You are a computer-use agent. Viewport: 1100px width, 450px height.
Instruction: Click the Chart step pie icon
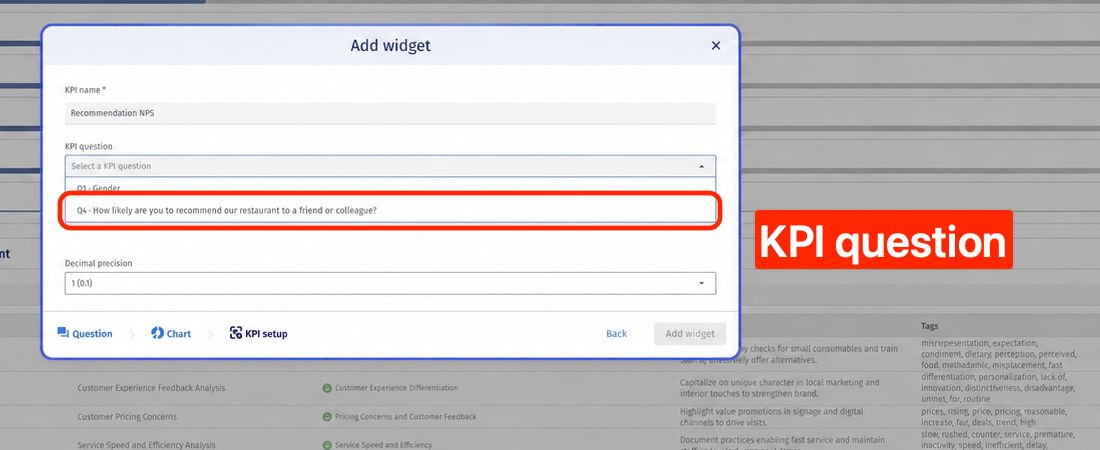157,333
